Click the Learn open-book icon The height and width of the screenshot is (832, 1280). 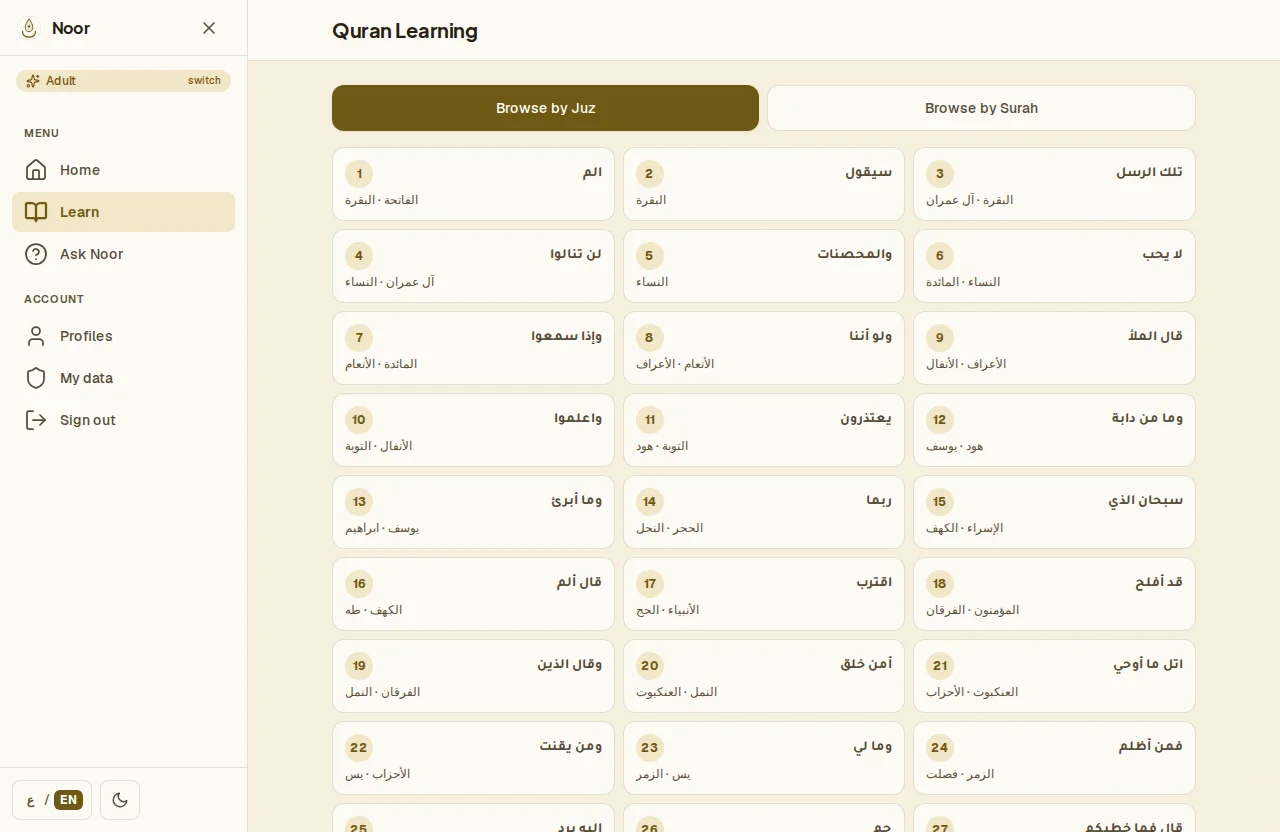(x=36, y=212)
